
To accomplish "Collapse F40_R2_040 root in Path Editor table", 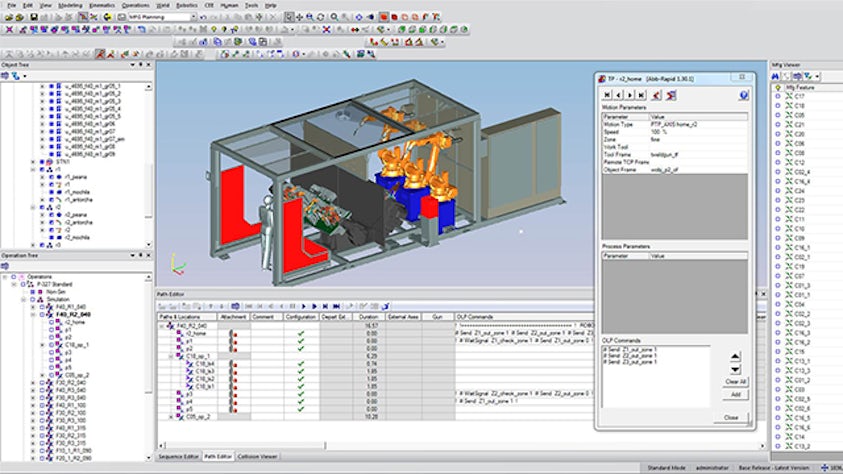I will (162, 326).
